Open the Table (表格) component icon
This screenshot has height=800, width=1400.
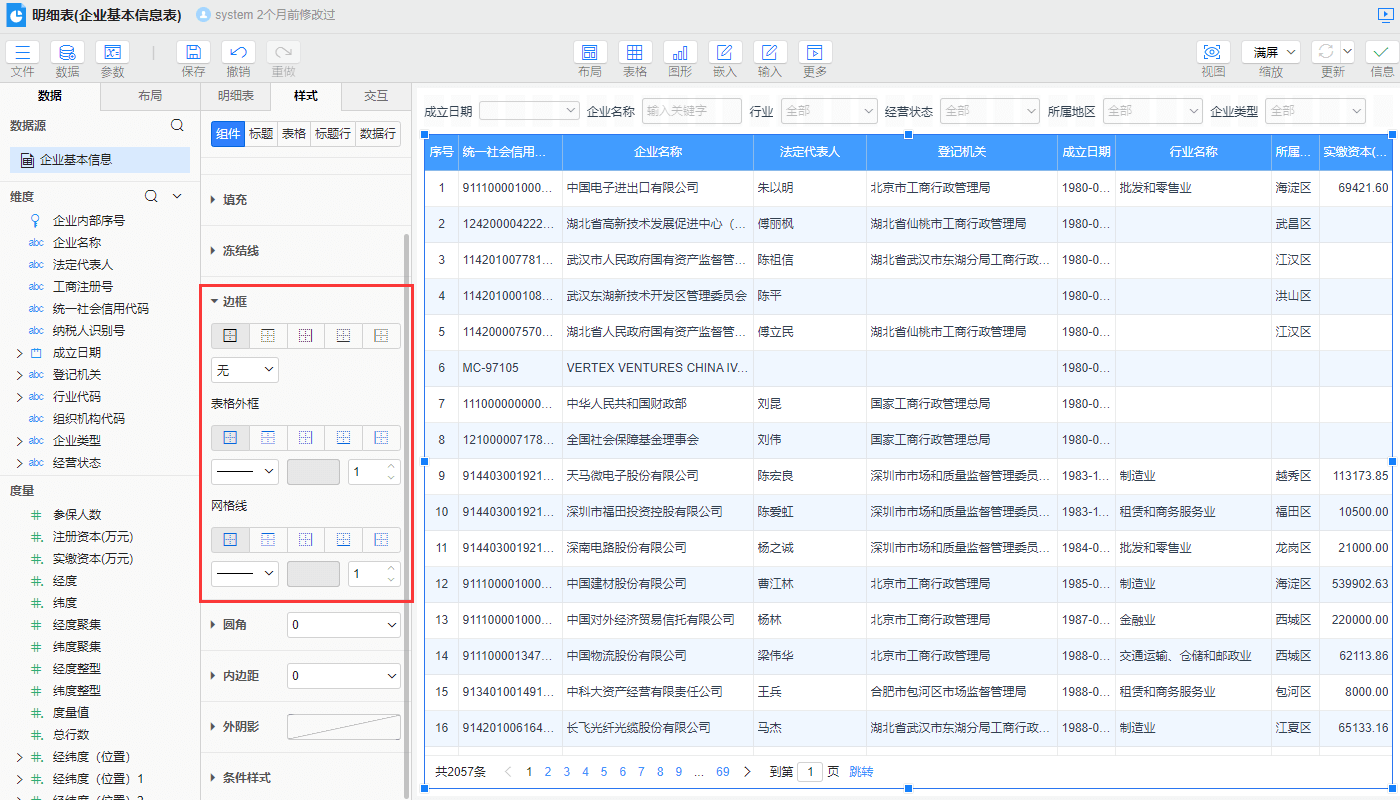click(x=635, y=53)
